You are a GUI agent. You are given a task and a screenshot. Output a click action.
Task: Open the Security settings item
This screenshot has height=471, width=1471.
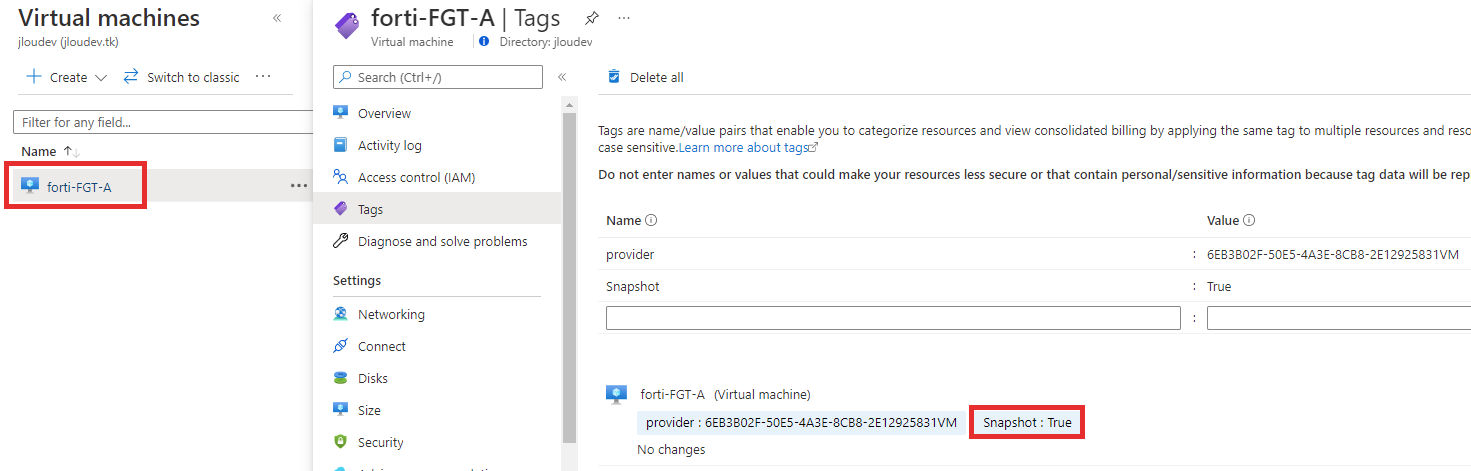coord(381,442)
